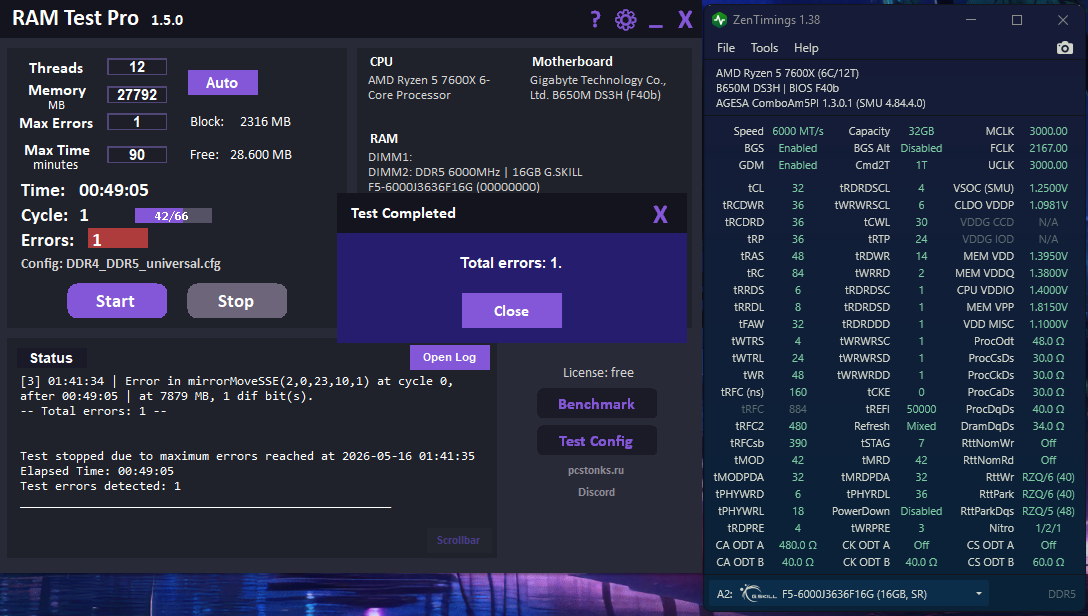Viewport: 1088px width, 616px height.
Task: Open ZenTimings File menu
Action: pos(726,48)
